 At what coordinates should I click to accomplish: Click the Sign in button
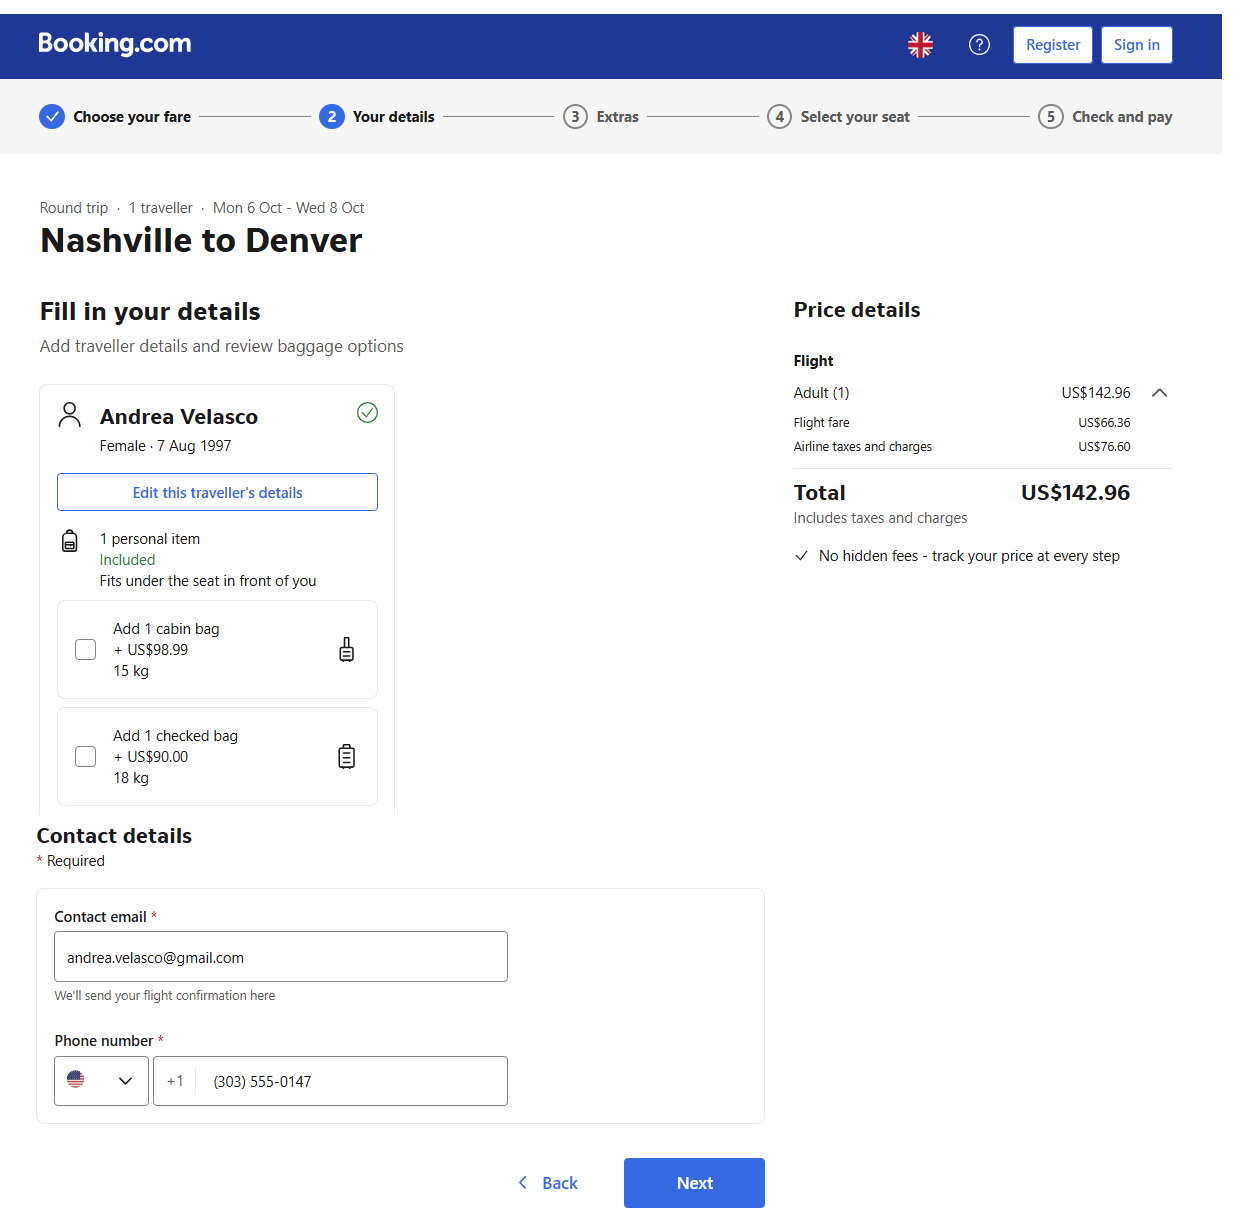point(1136,45)
